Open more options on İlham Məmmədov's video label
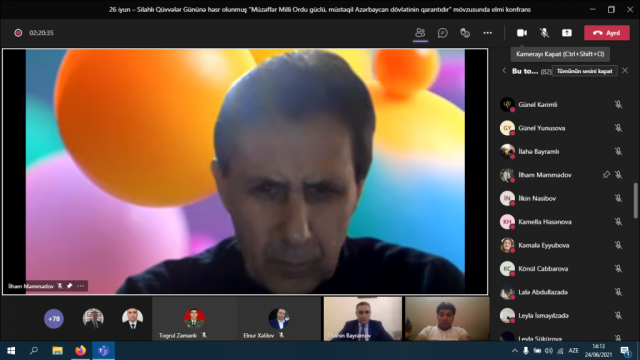 (81, 286)
